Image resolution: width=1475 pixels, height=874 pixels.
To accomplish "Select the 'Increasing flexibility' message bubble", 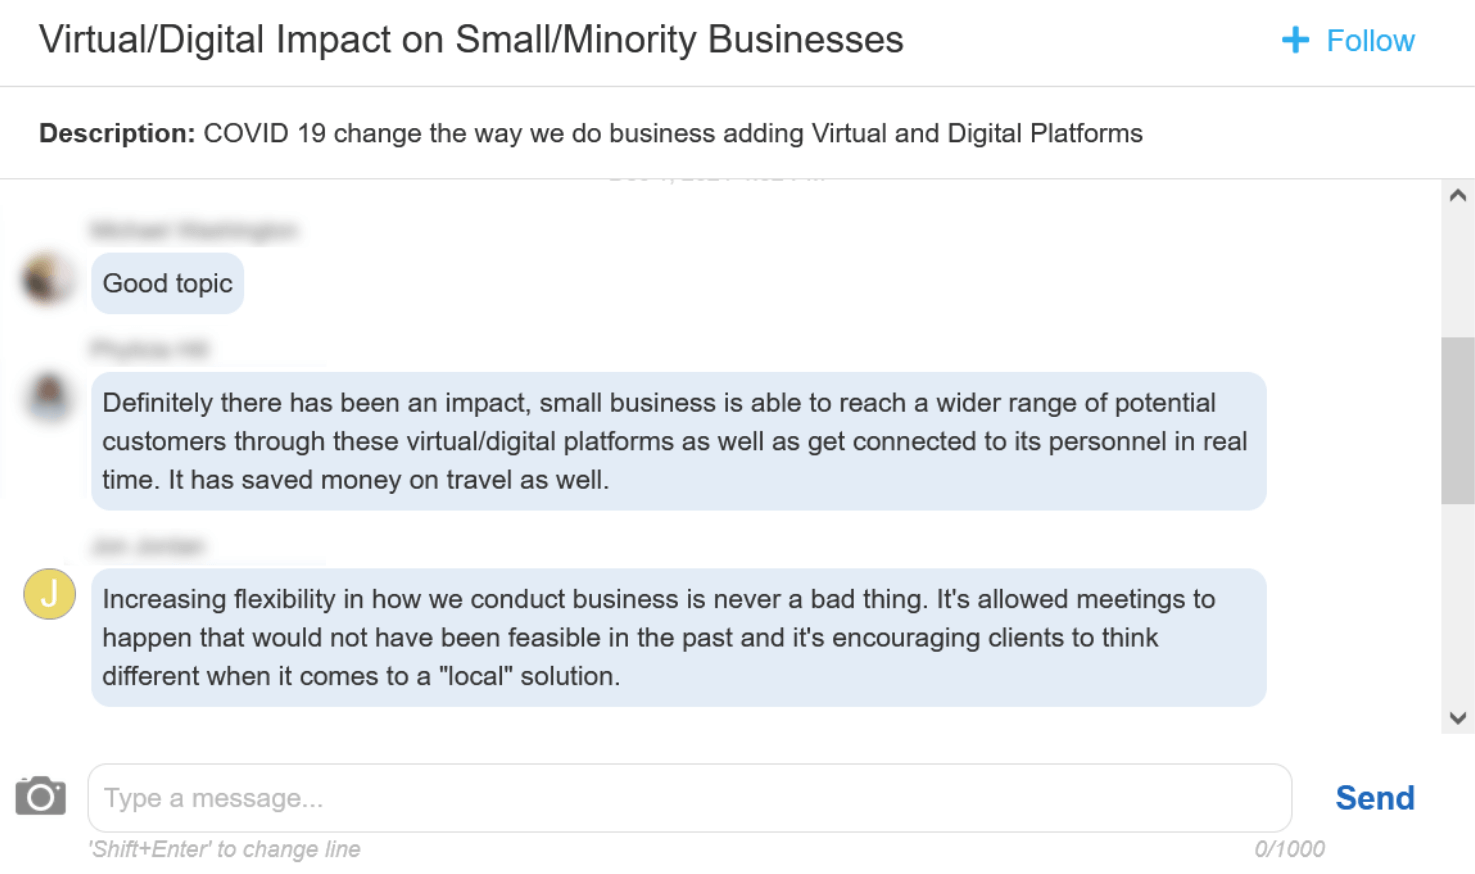I will (678, 638).
